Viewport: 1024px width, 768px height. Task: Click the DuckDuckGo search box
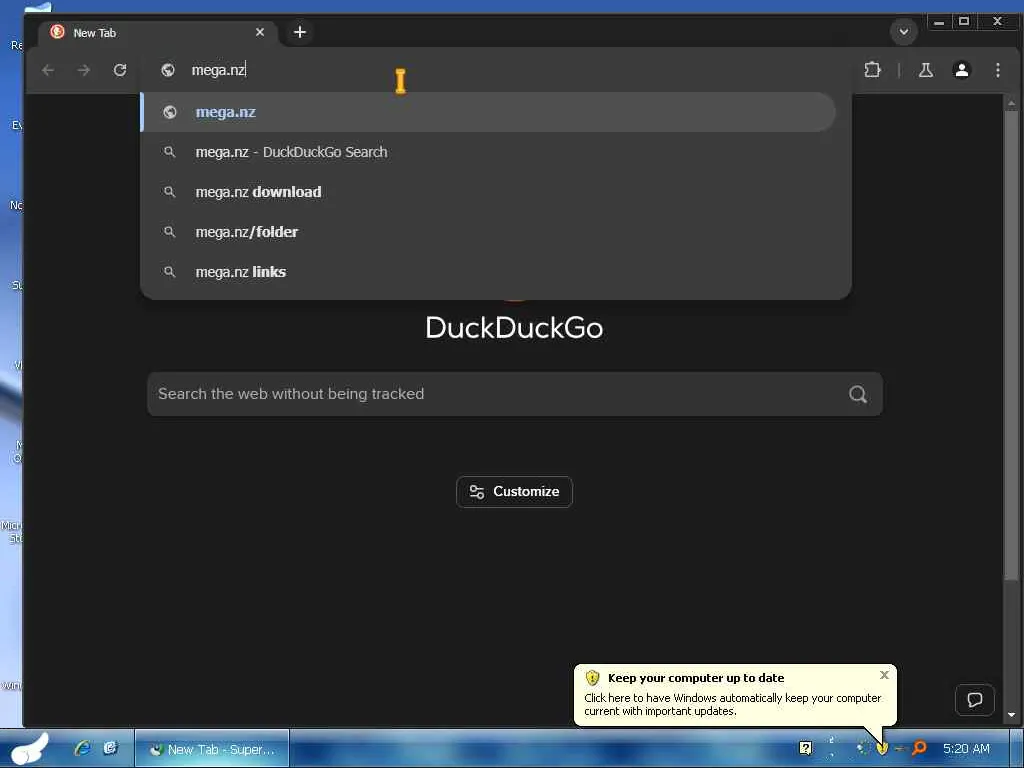(515, 394)
